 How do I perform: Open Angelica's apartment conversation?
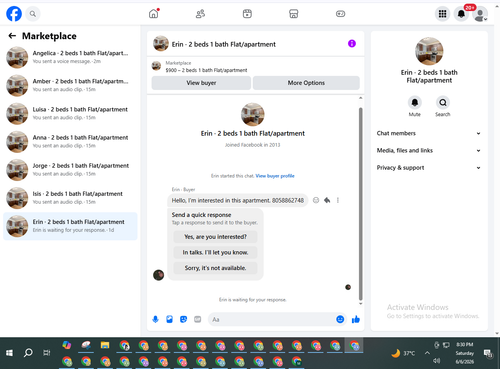click(70, 57)
